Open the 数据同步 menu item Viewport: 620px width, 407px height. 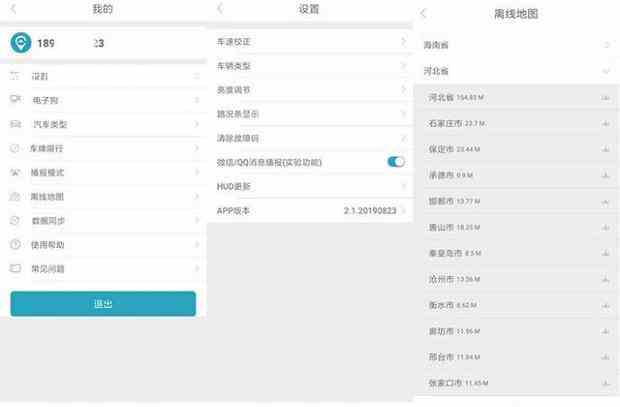point(103,220)
